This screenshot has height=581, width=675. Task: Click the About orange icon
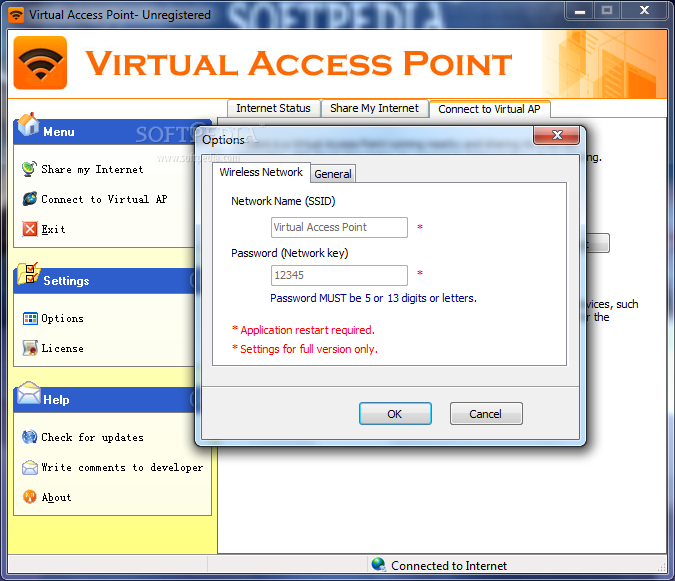coord(30,497)
